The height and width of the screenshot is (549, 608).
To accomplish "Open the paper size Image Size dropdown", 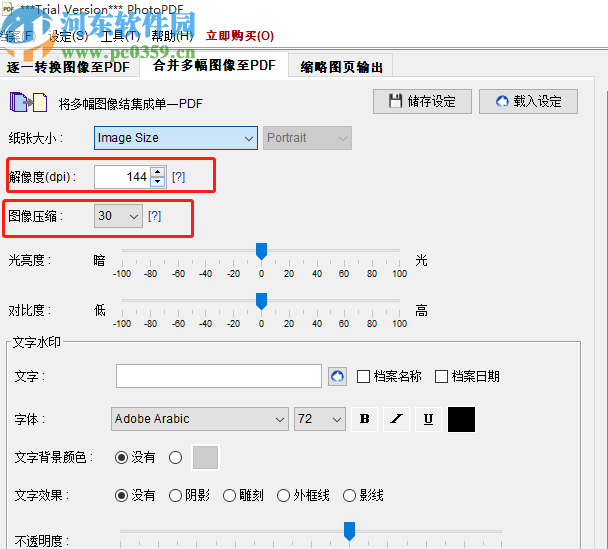I will (176, 138).
